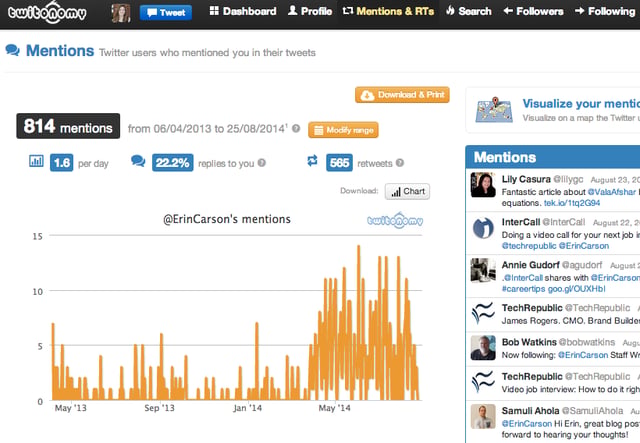Click TechRepublic avatar on James Rogers tweet

click(483, 314)
